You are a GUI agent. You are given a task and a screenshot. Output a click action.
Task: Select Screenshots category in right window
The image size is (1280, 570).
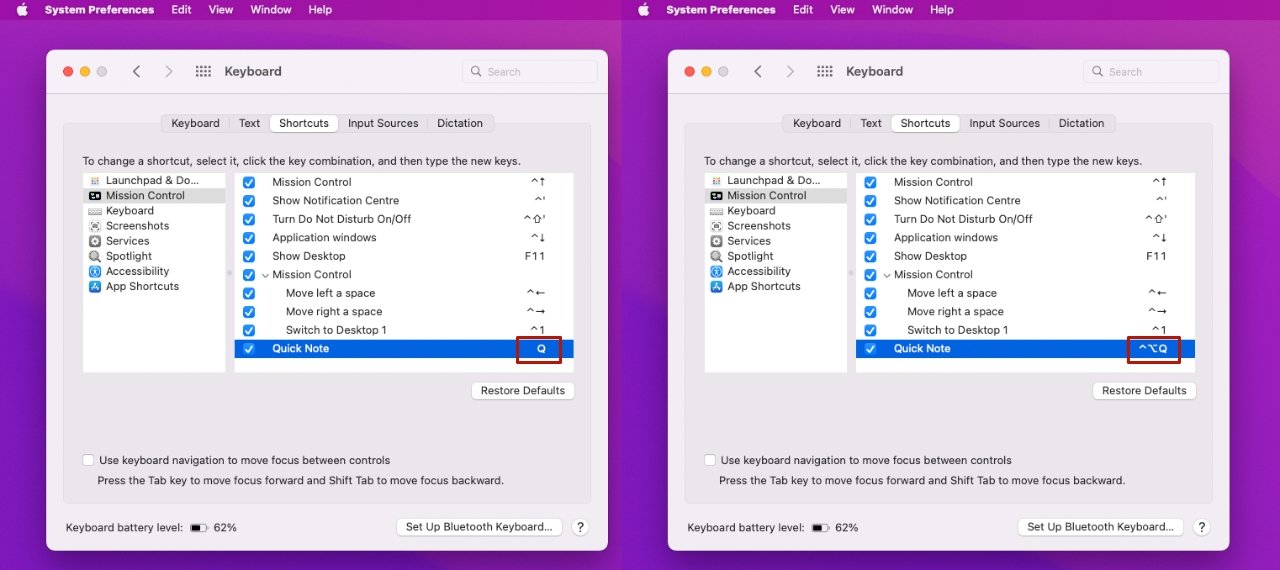click(776, 225)
